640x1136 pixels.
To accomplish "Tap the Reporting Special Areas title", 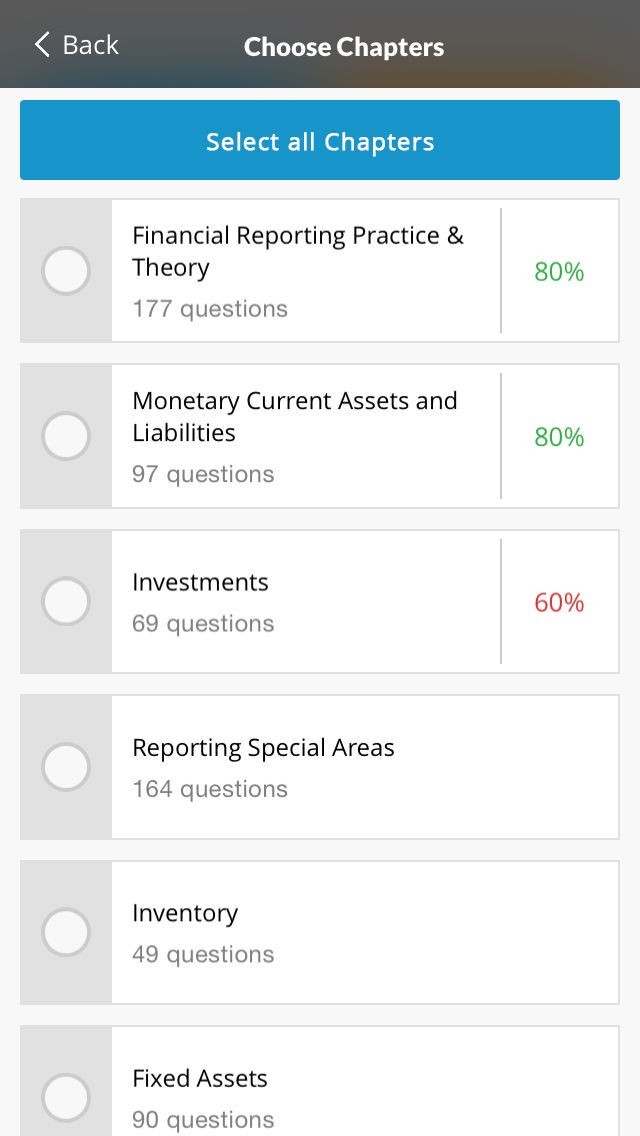I will point(263,748).
